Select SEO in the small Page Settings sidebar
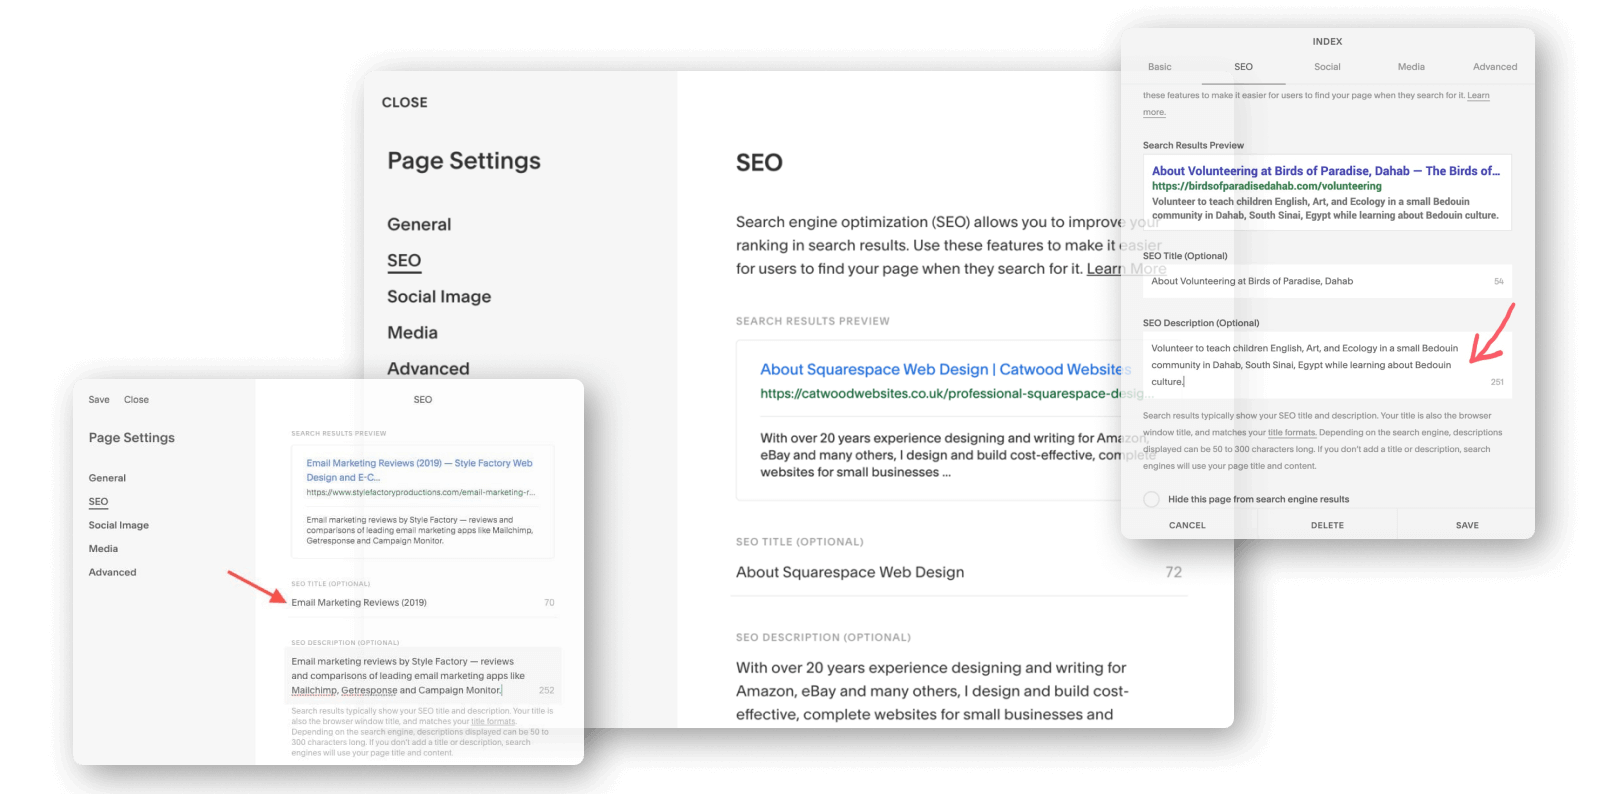 pyautogui.click(x=98, y=502)
